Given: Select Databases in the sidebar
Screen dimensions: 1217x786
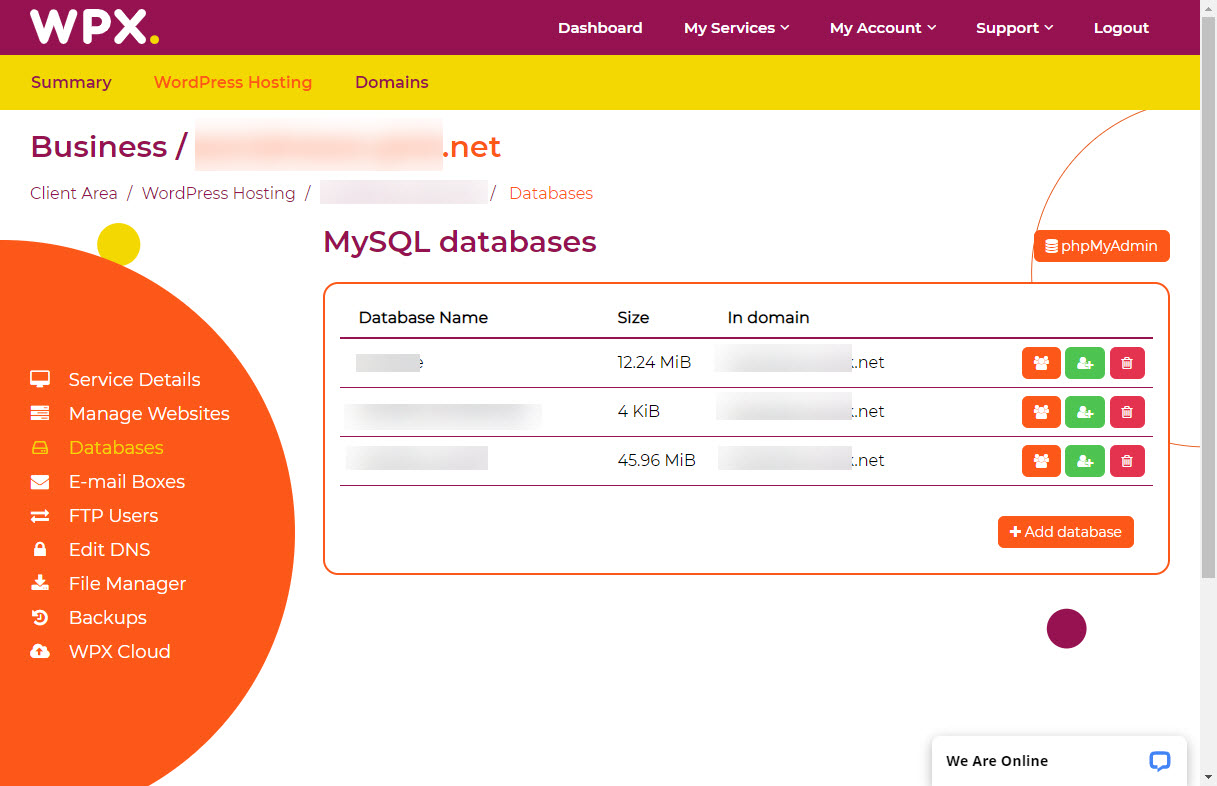Looking at the screenshot, I should point(116,447).
